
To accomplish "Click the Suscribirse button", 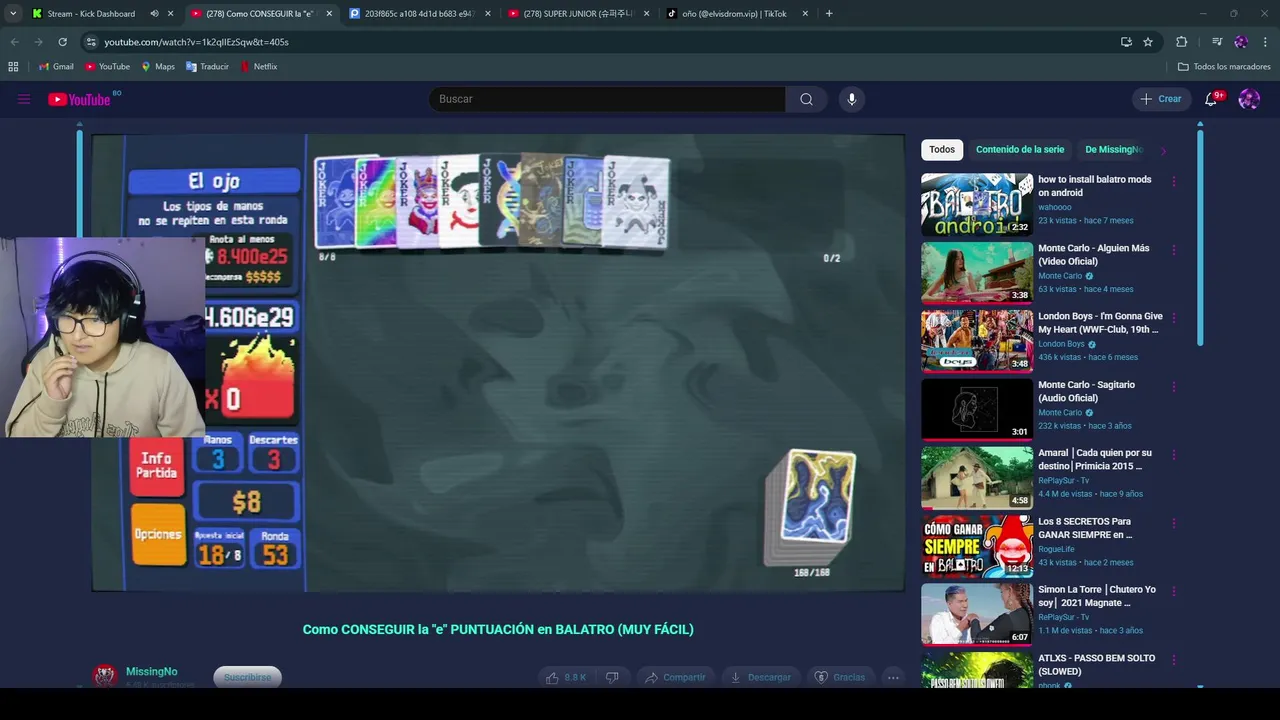I will click(x=247, y=677).
